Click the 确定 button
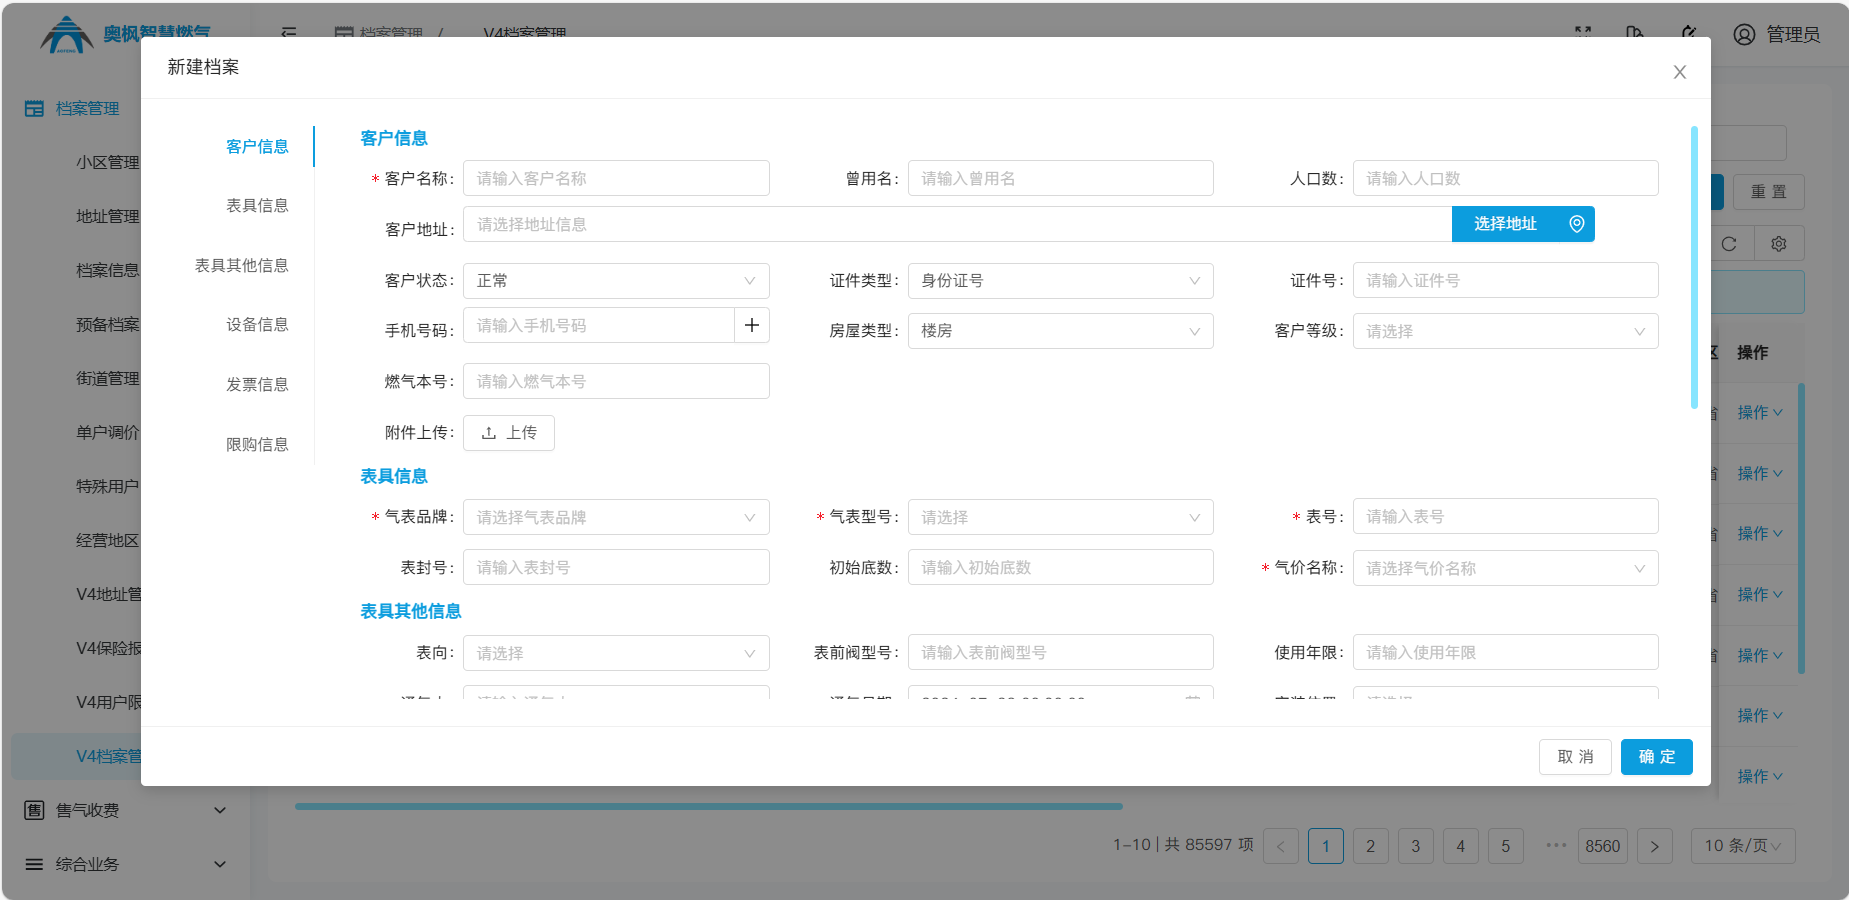1849x900 pixels. 1657,757
